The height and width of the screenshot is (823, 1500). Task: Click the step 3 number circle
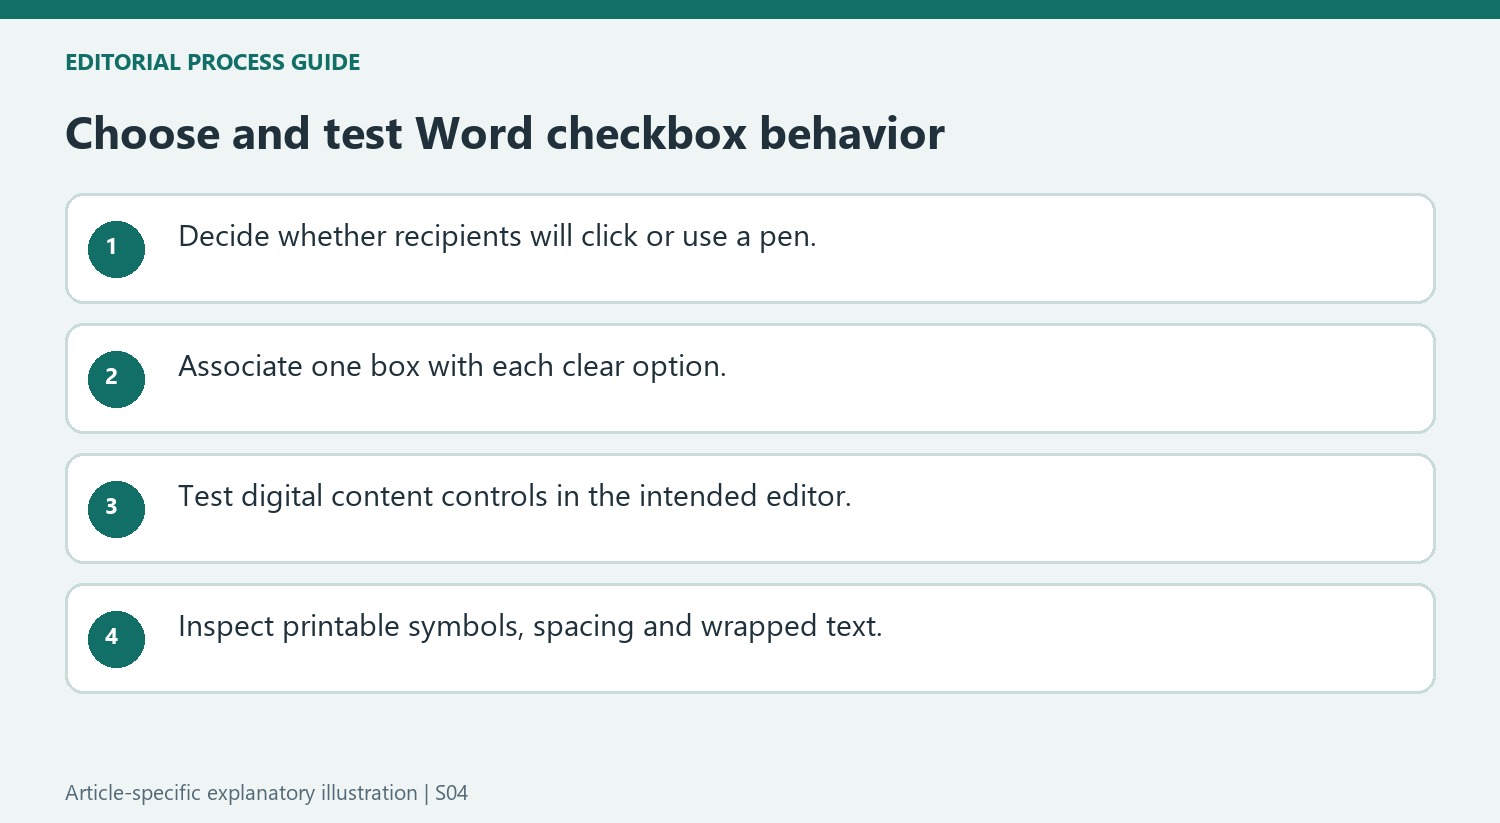pos(116,509)
